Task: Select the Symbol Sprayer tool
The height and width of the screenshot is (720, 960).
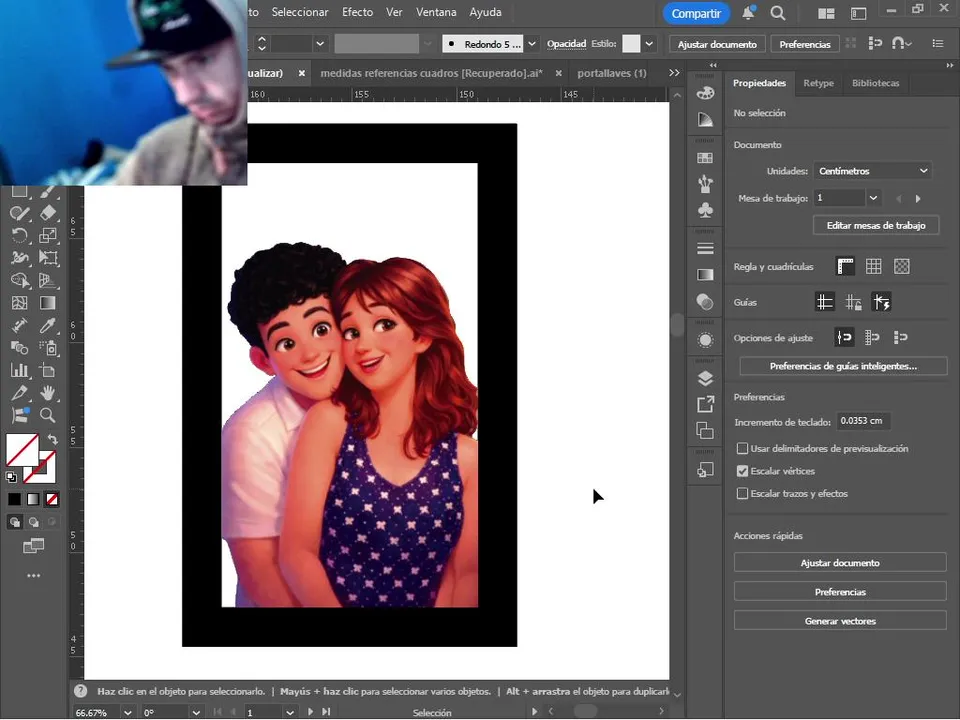Action: [48, 348]
